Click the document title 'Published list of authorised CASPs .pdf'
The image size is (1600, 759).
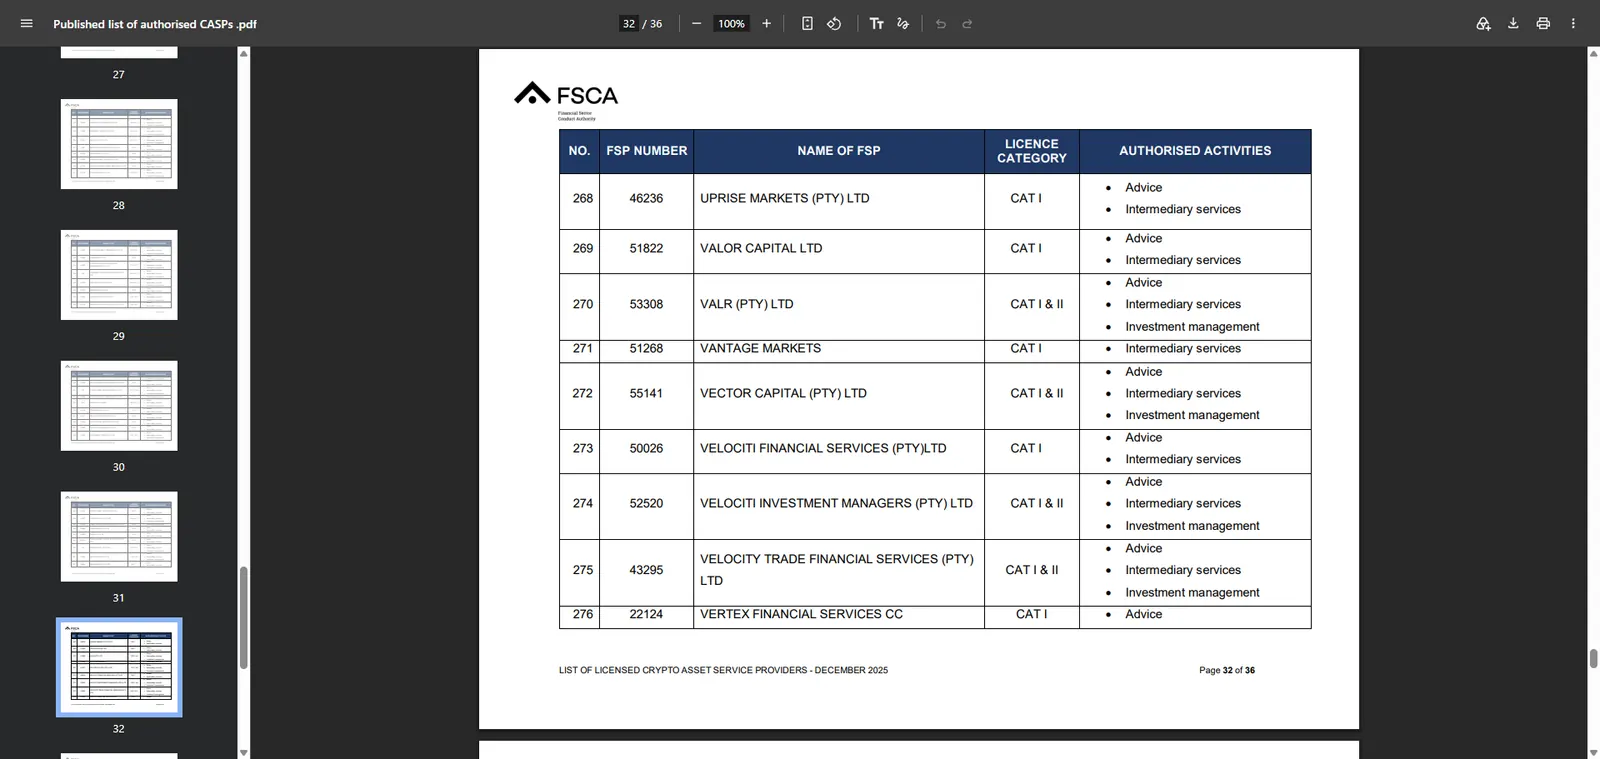tap(155, 24)
